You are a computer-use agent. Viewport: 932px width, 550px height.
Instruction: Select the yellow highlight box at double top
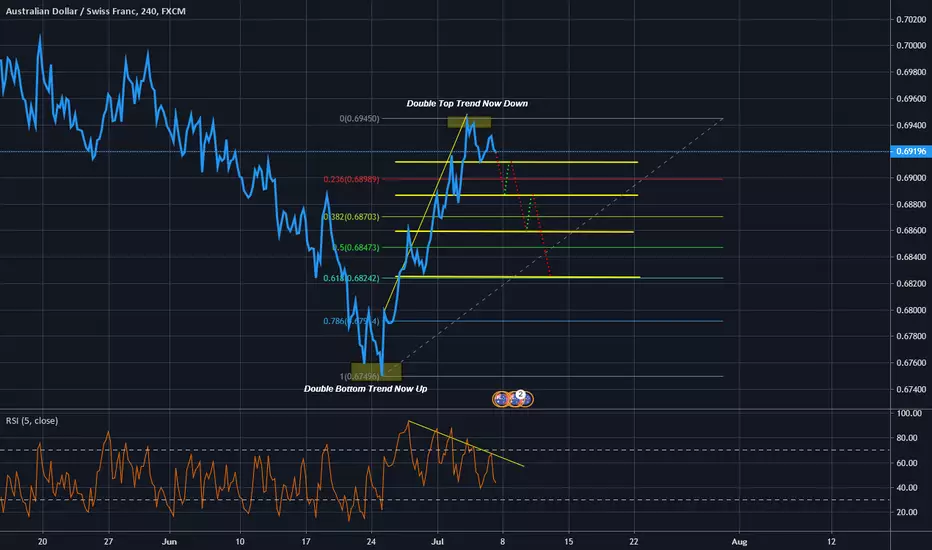point(470,122)
